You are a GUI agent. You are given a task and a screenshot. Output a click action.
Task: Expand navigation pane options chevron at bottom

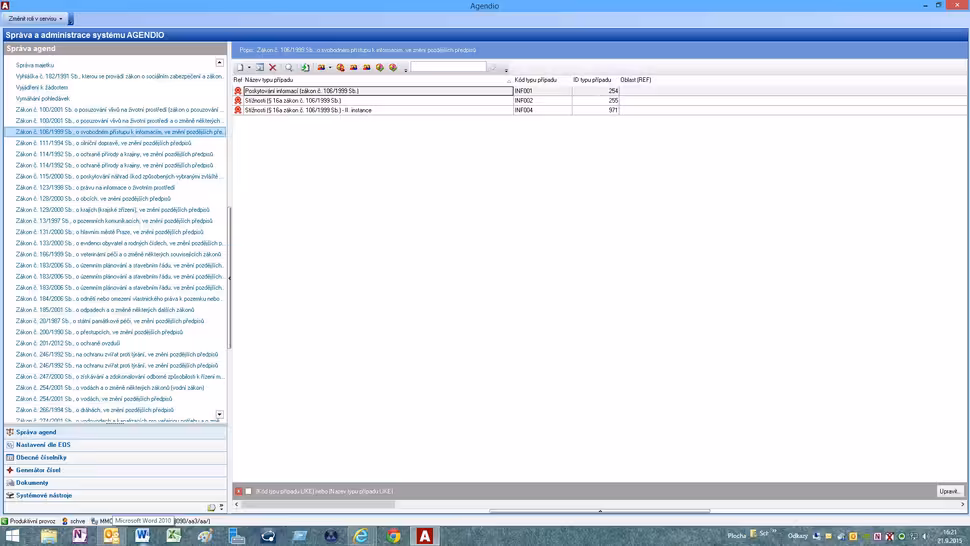point(222,508)
